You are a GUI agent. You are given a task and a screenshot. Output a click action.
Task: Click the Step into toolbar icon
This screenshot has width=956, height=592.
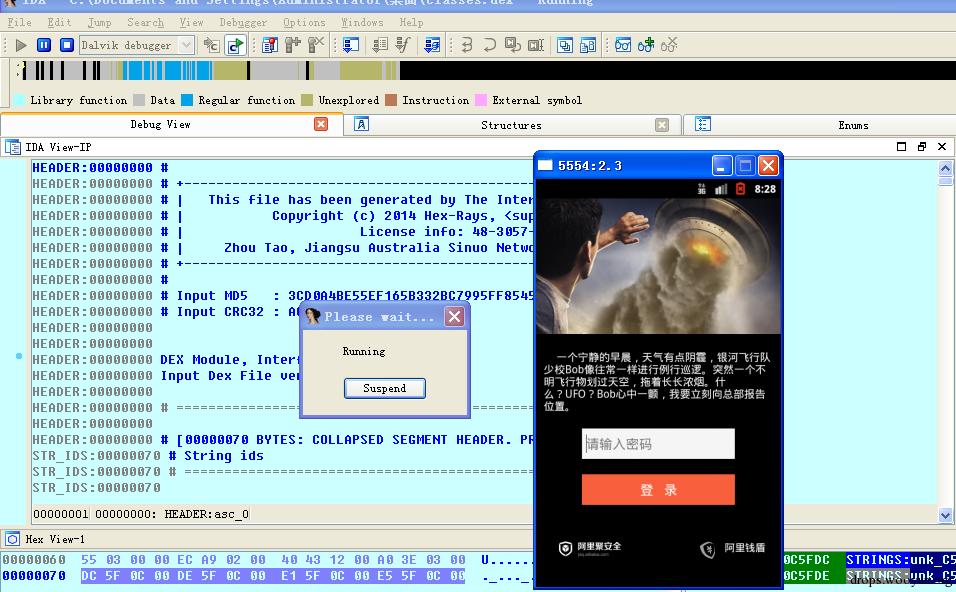pyautogui.click(x=466, y=45)
